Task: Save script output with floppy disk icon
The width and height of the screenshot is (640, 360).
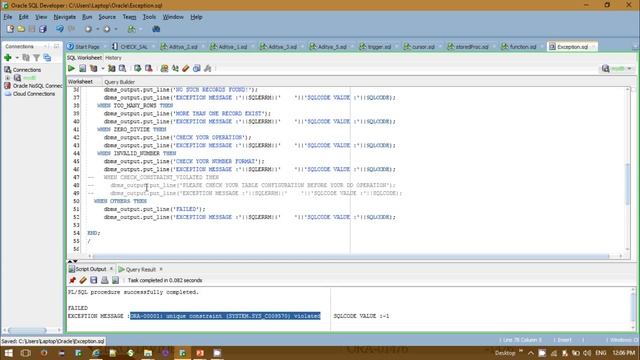Action: point(94,280)
